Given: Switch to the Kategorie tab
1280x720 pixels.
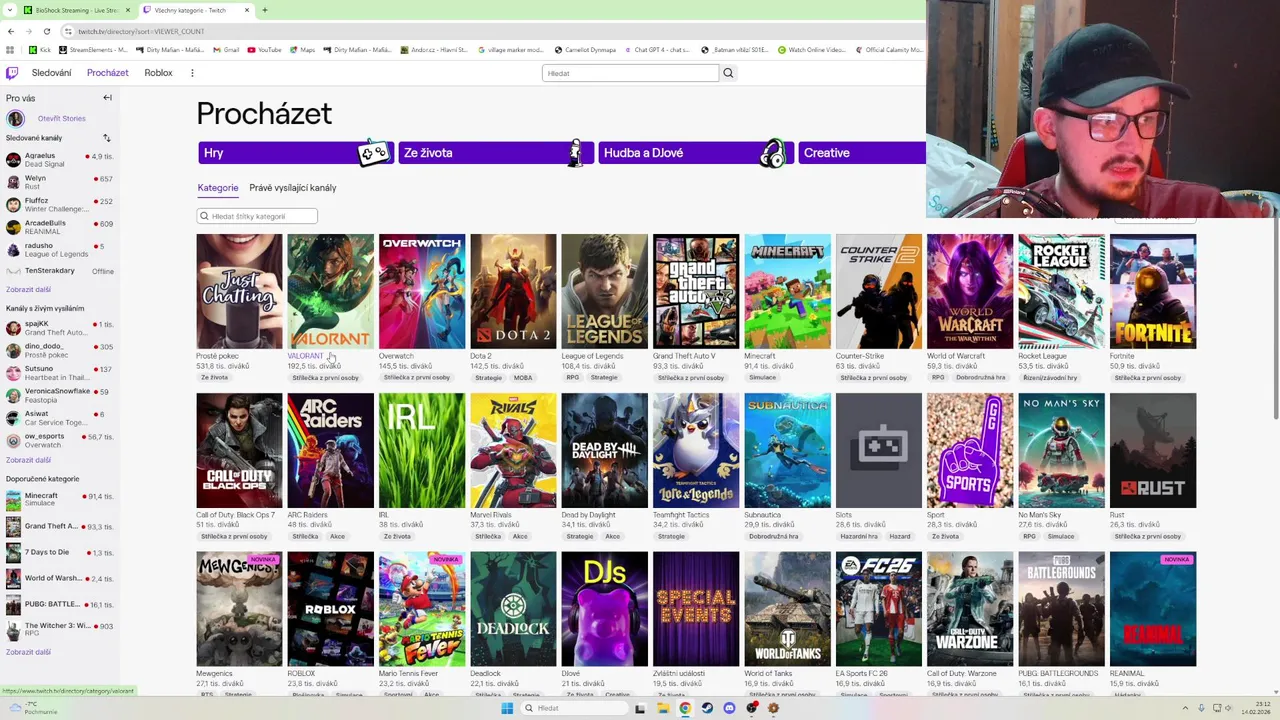Looking at the screenshot, I should pyautogui.click(x=218, y=188).
